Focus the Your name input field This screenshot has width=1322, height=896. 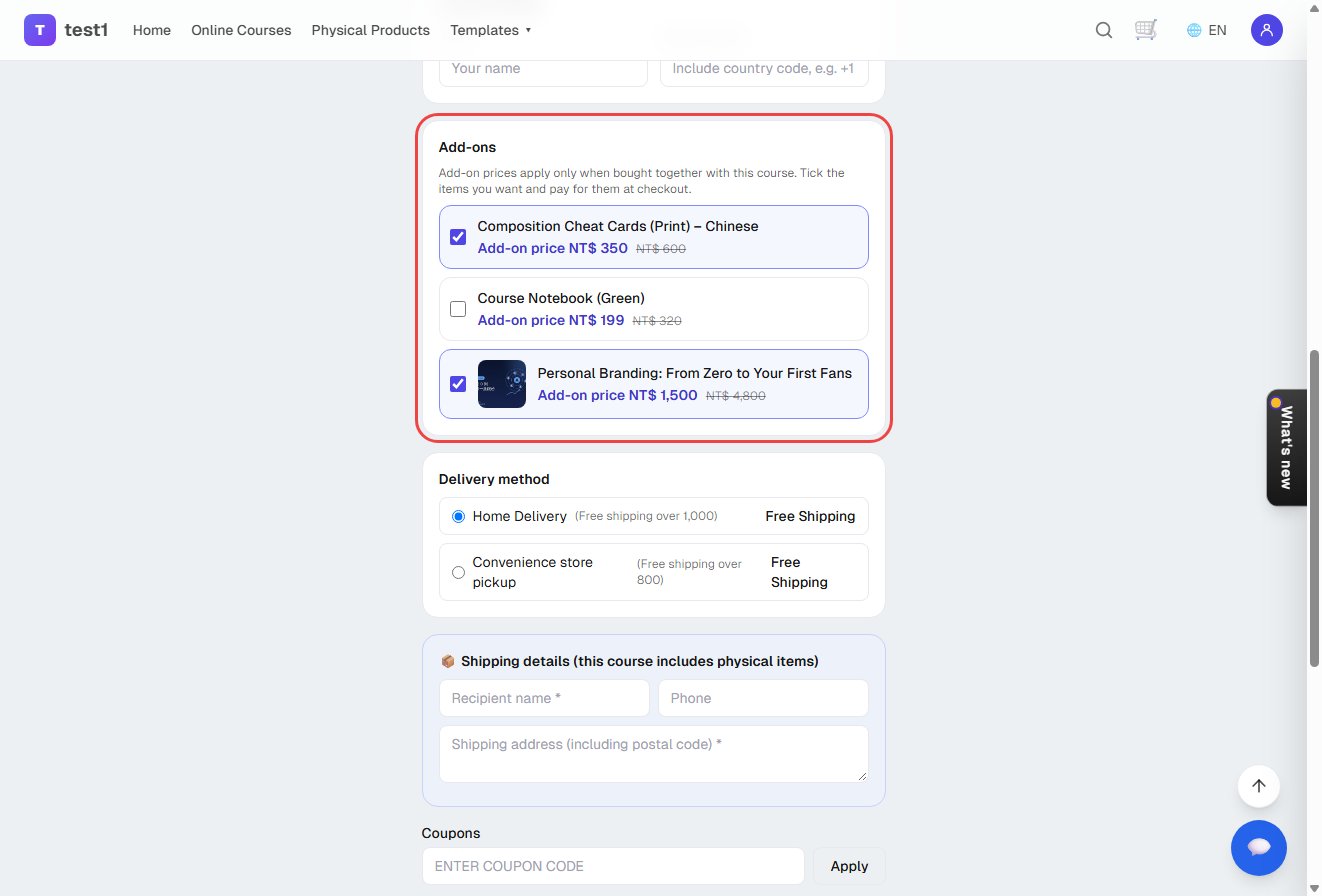[543, 69]
